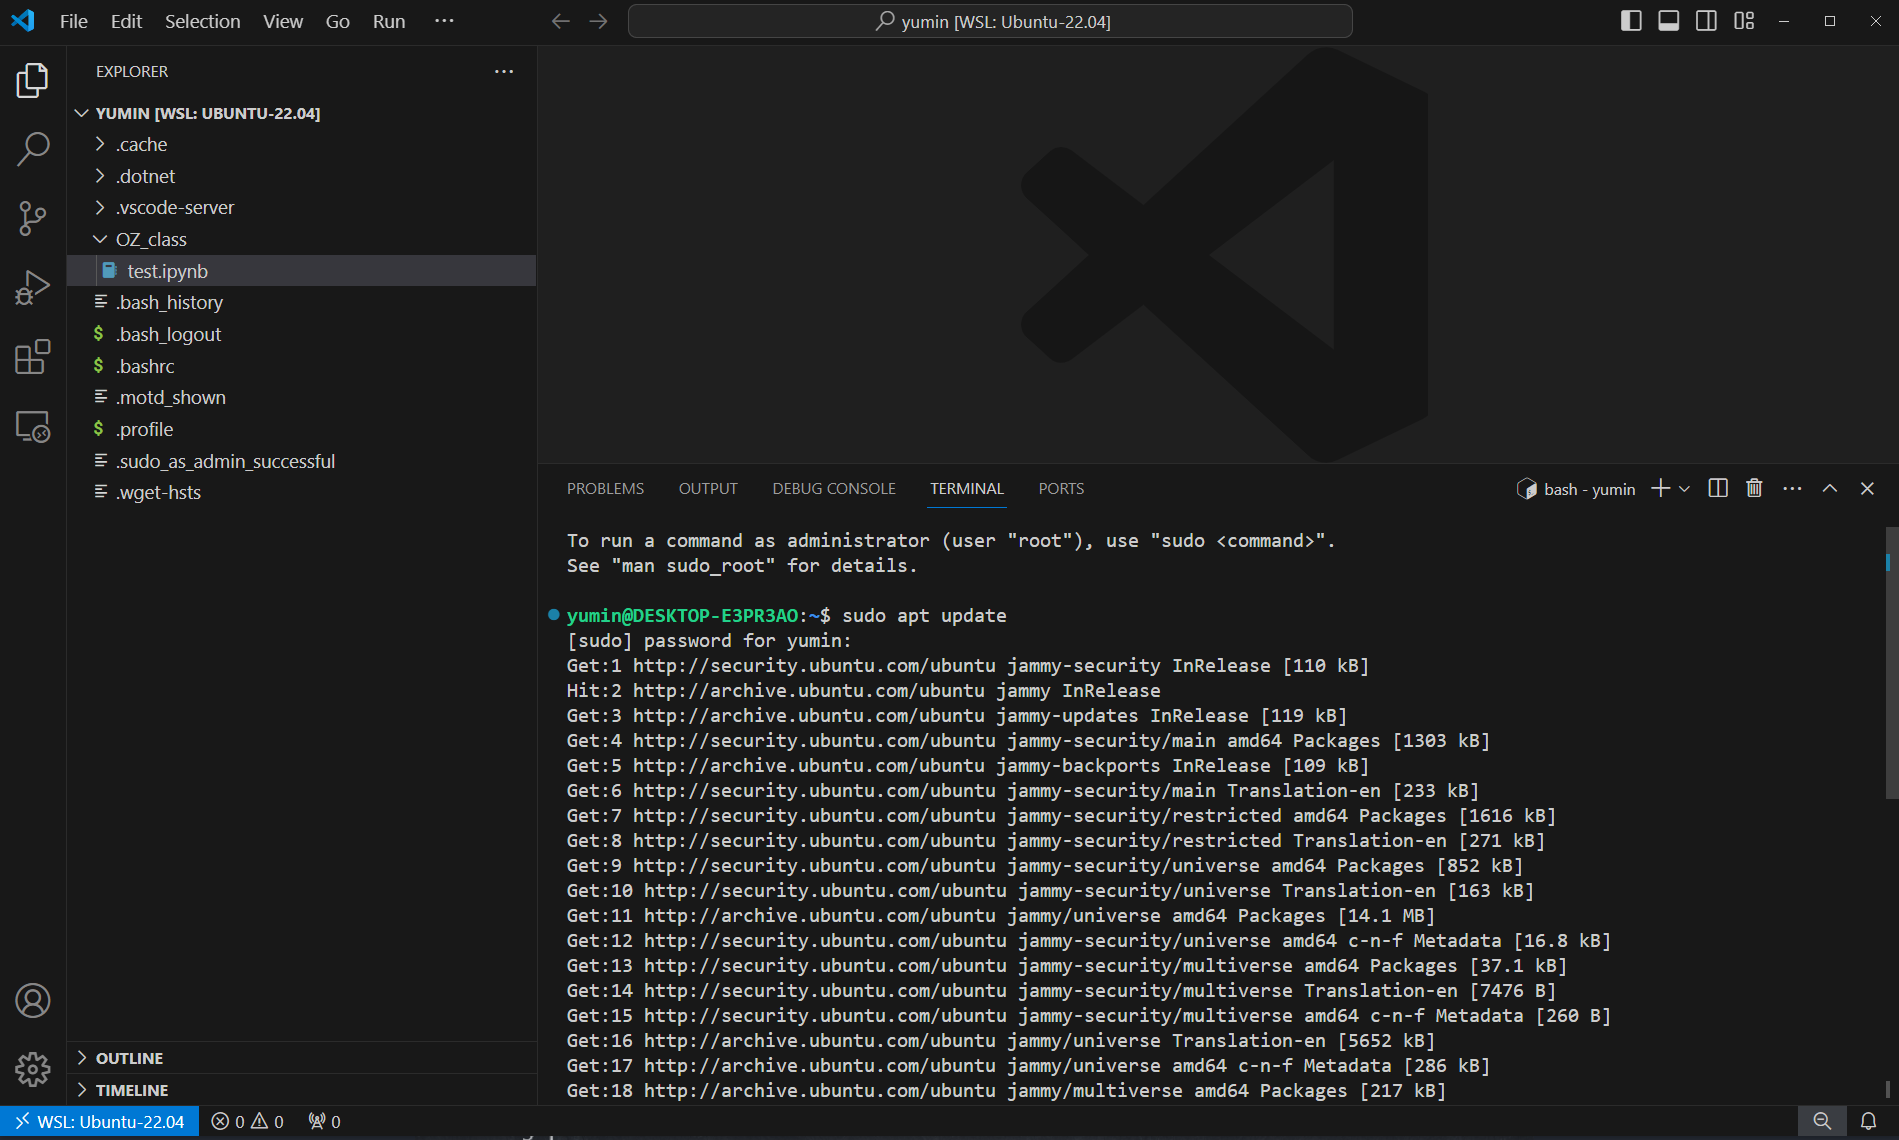Open the View menu
This screenshot has width=1899, height=1140.
pyautogui.click(x=283, y=21)
